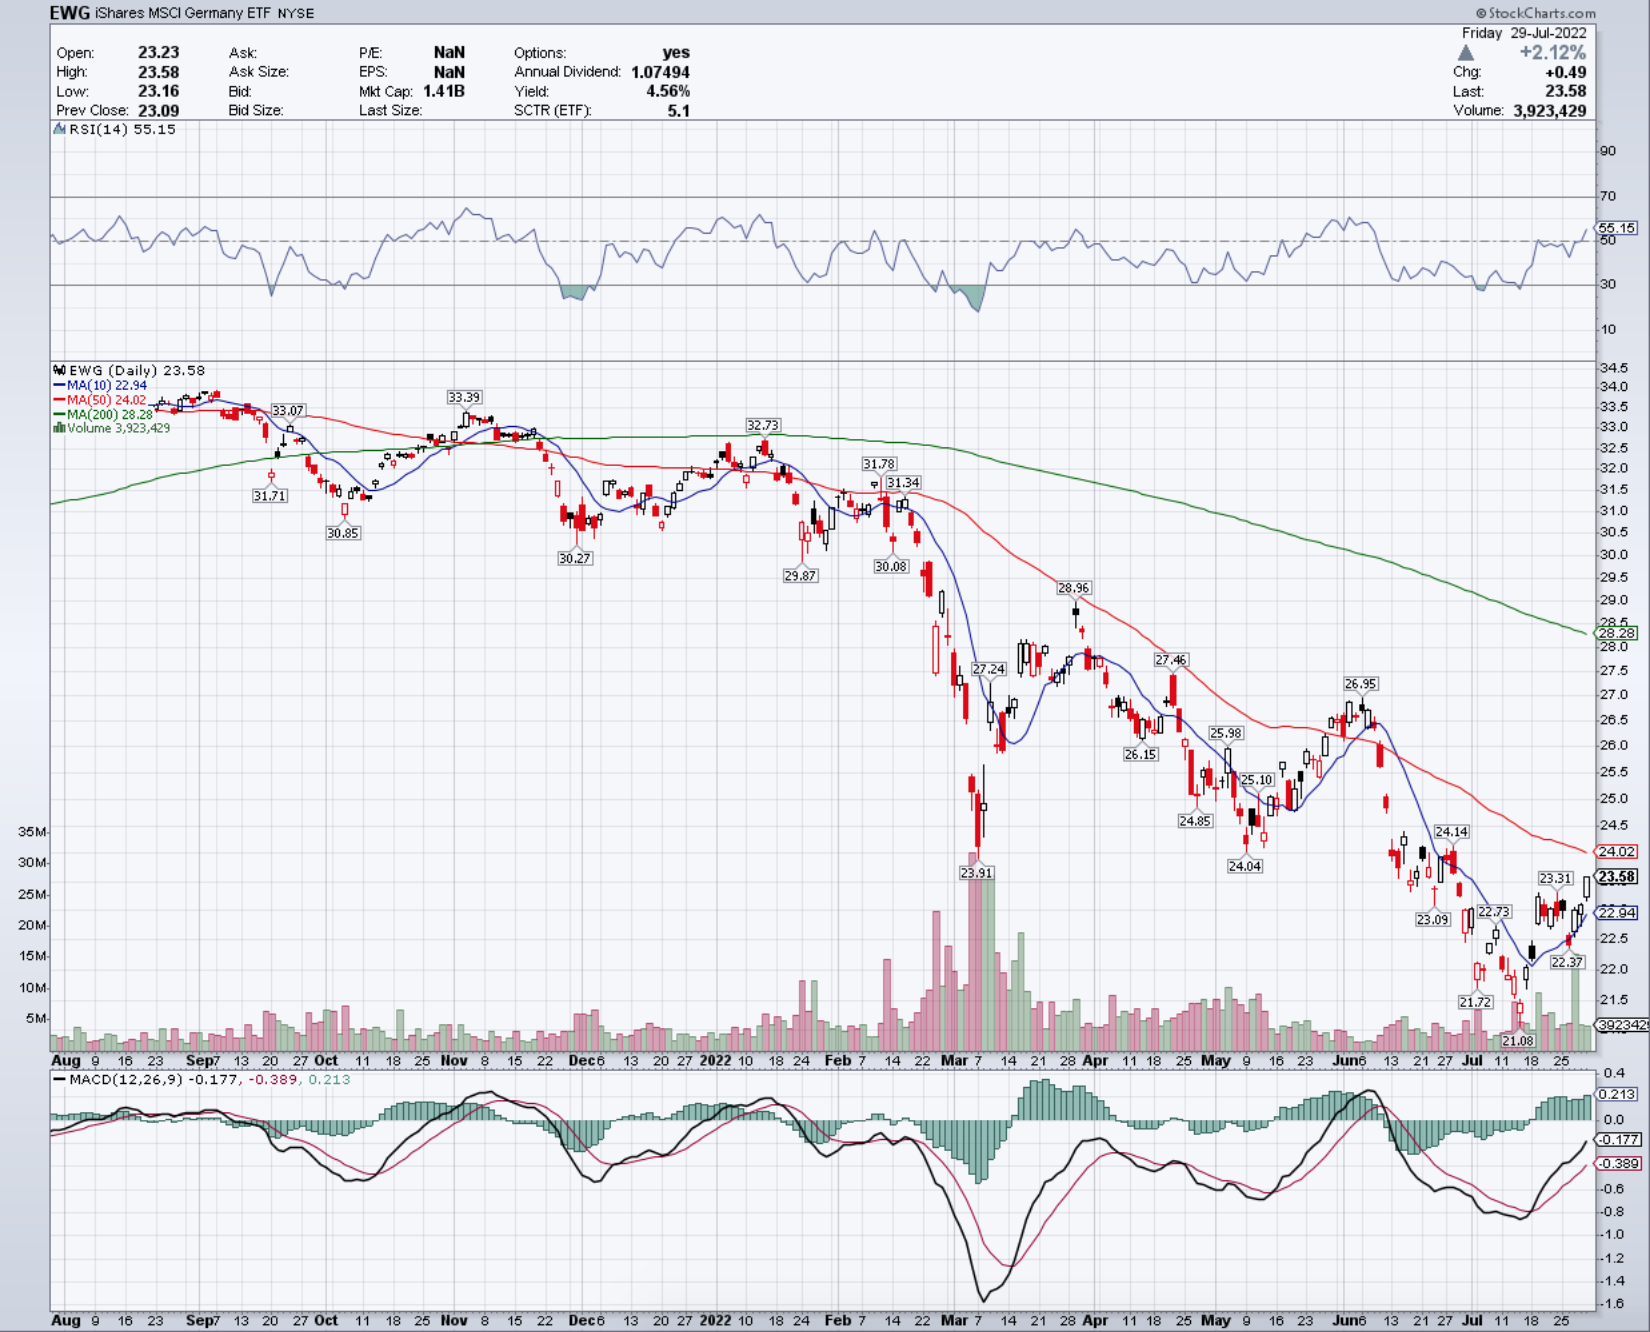Click the 33.39 price high annotation
The image size is (1650, 1332).
[464, 397]
